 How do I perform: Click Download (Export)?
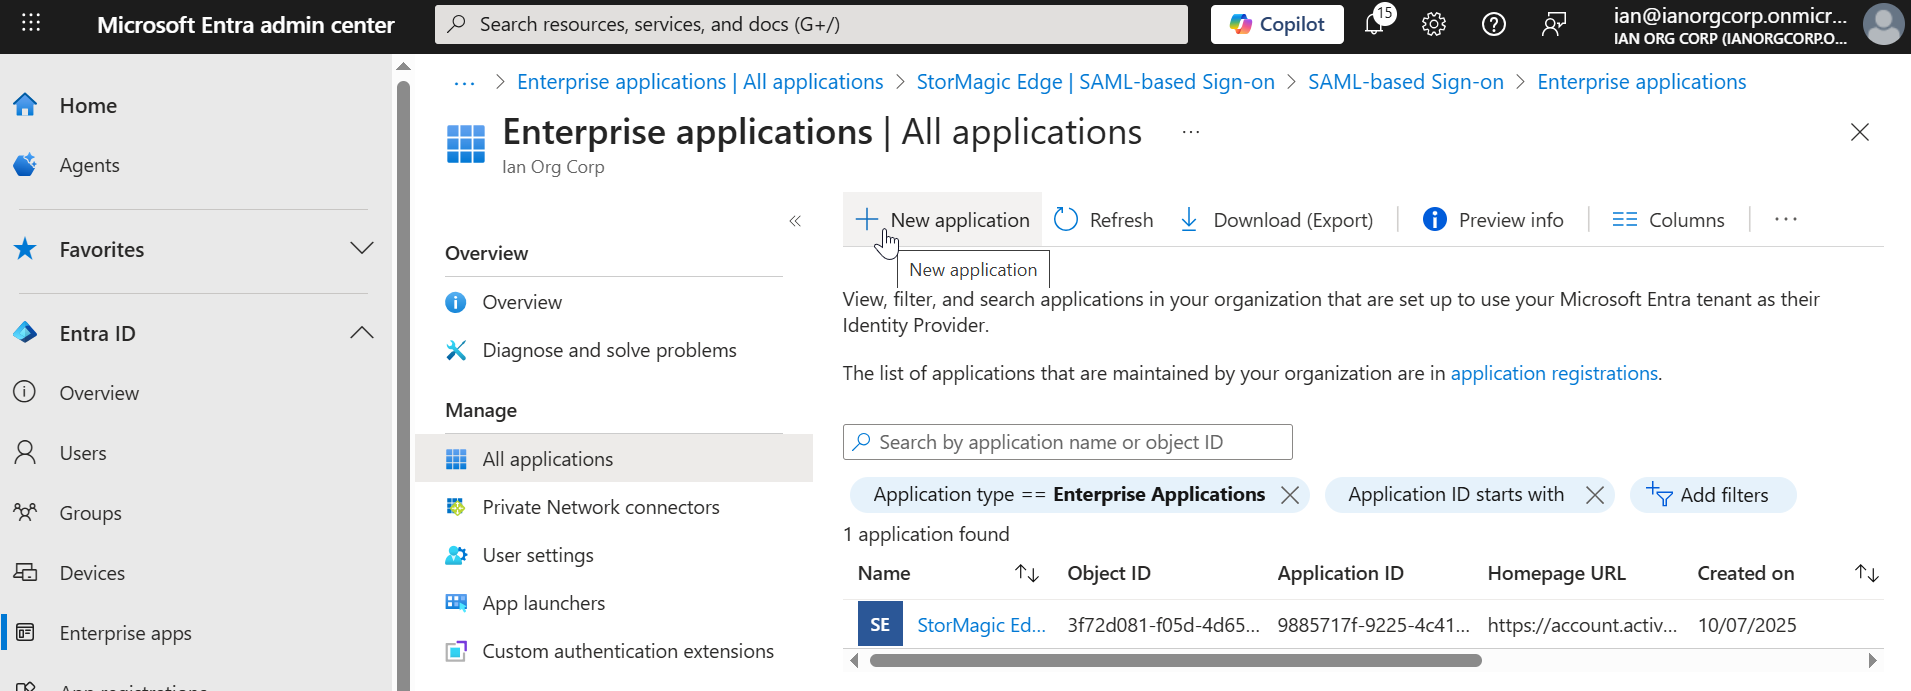click(1276, 219)
